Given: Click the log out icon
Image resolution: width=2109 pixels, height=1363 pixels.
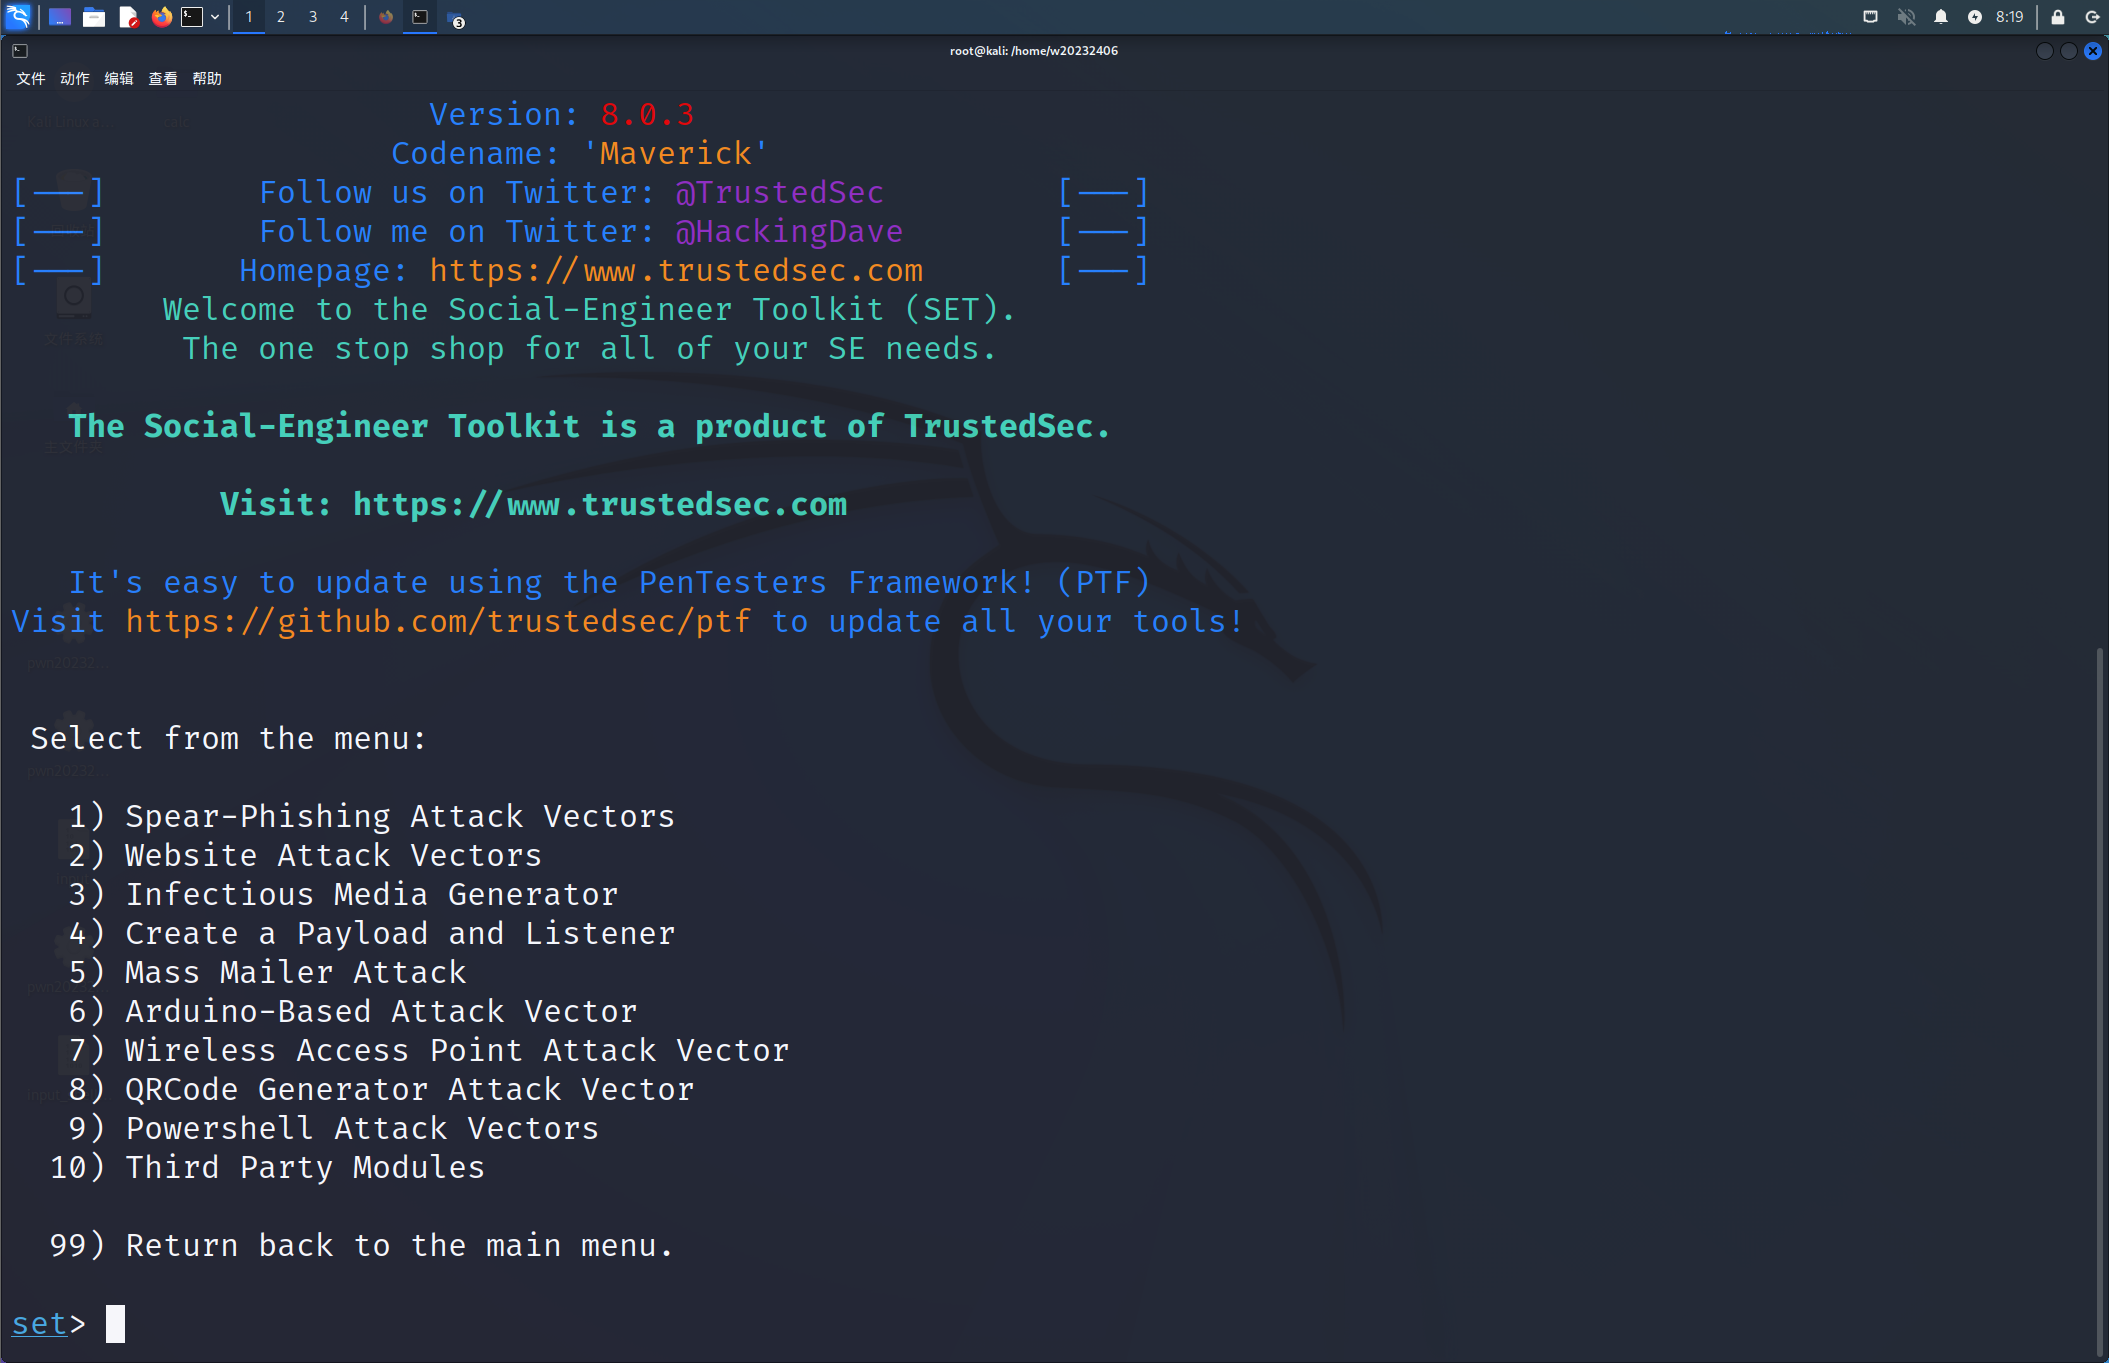Looking at the screenshot, I should click(2091, 17).
